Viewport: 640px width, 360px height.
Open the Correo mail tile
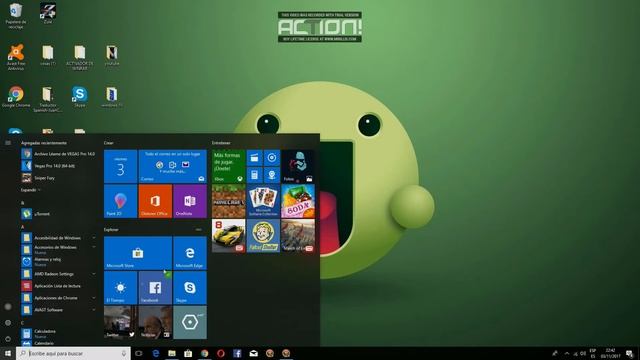tap(172, 166)
